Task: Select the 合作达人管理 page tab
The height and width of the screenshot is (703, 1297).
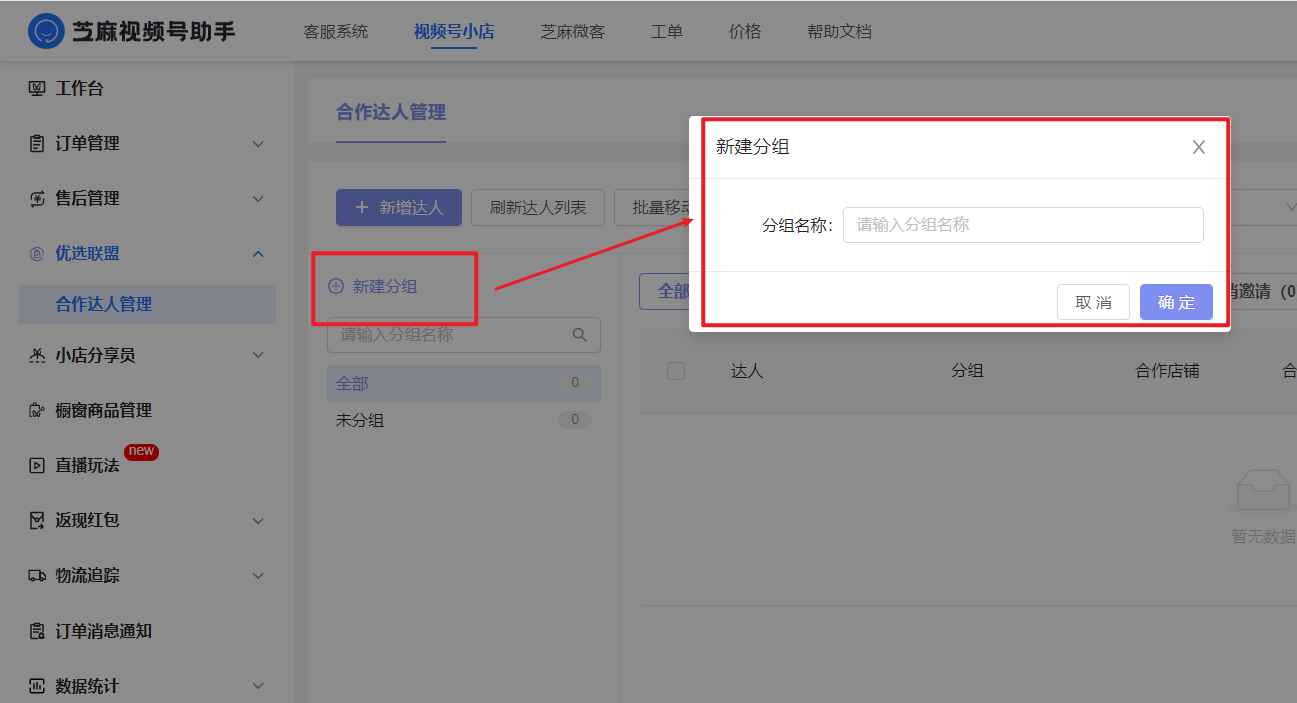Action: [x=391, y=112]
